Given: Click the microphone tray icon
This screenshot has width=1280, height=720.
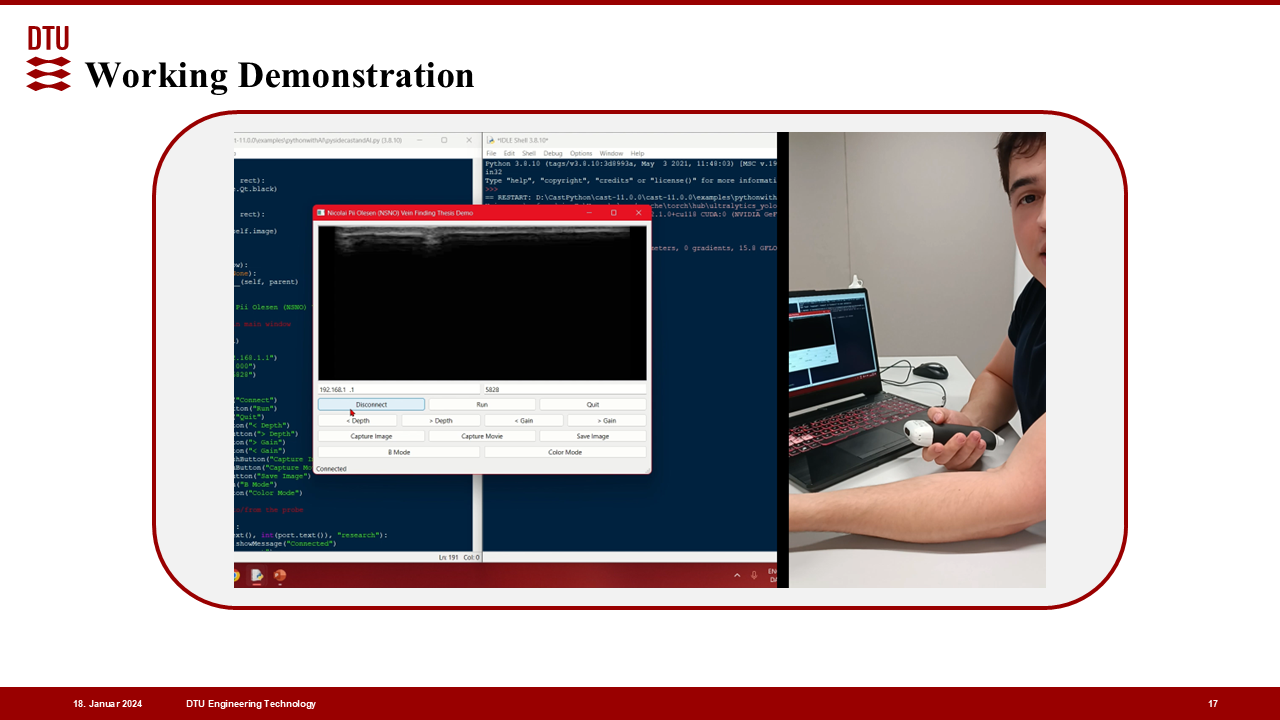Looking at the screenshot, I should 754,575.
